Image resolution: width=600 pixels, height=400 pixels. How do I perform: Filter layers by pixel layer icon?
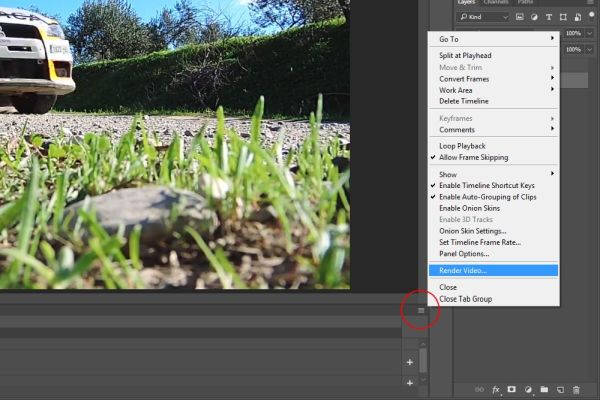(x=519, y=17)
